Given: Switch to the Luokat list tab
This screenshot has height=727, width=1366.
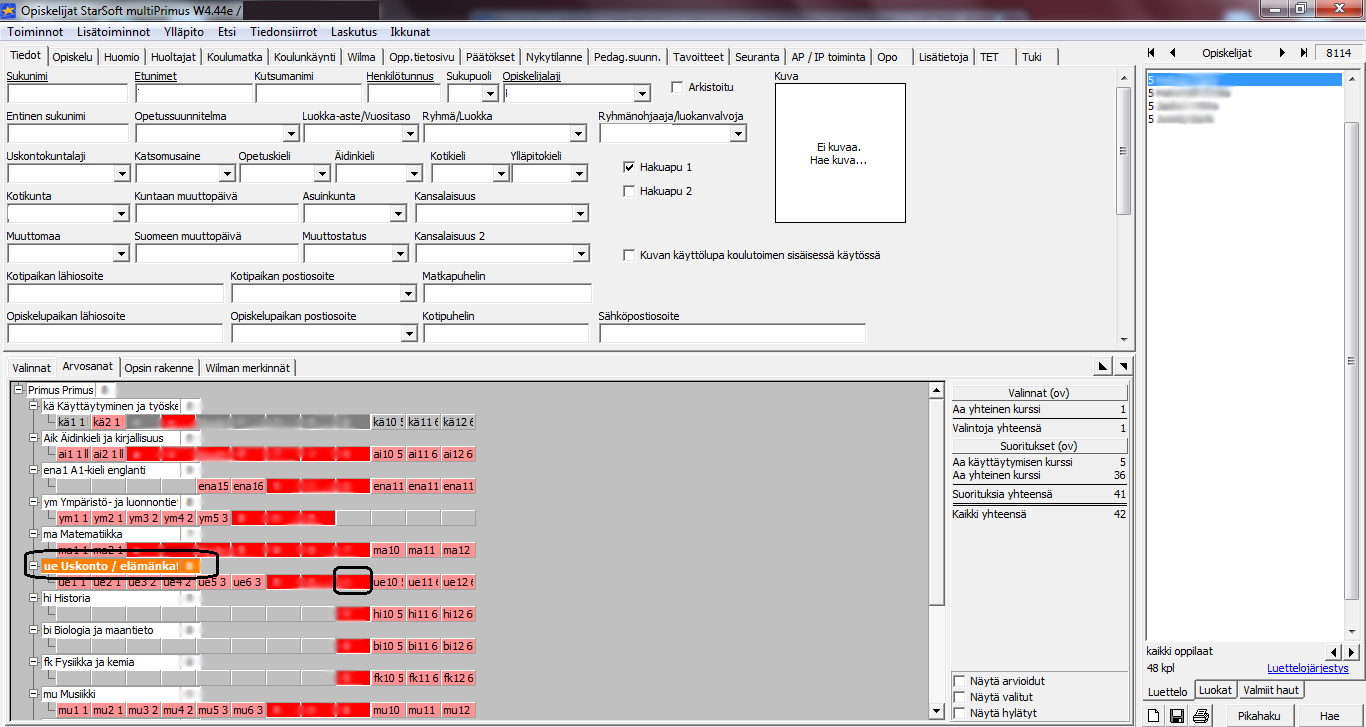Looking at the screenshot, I should pyautogui.click(x=1215, y=690).
